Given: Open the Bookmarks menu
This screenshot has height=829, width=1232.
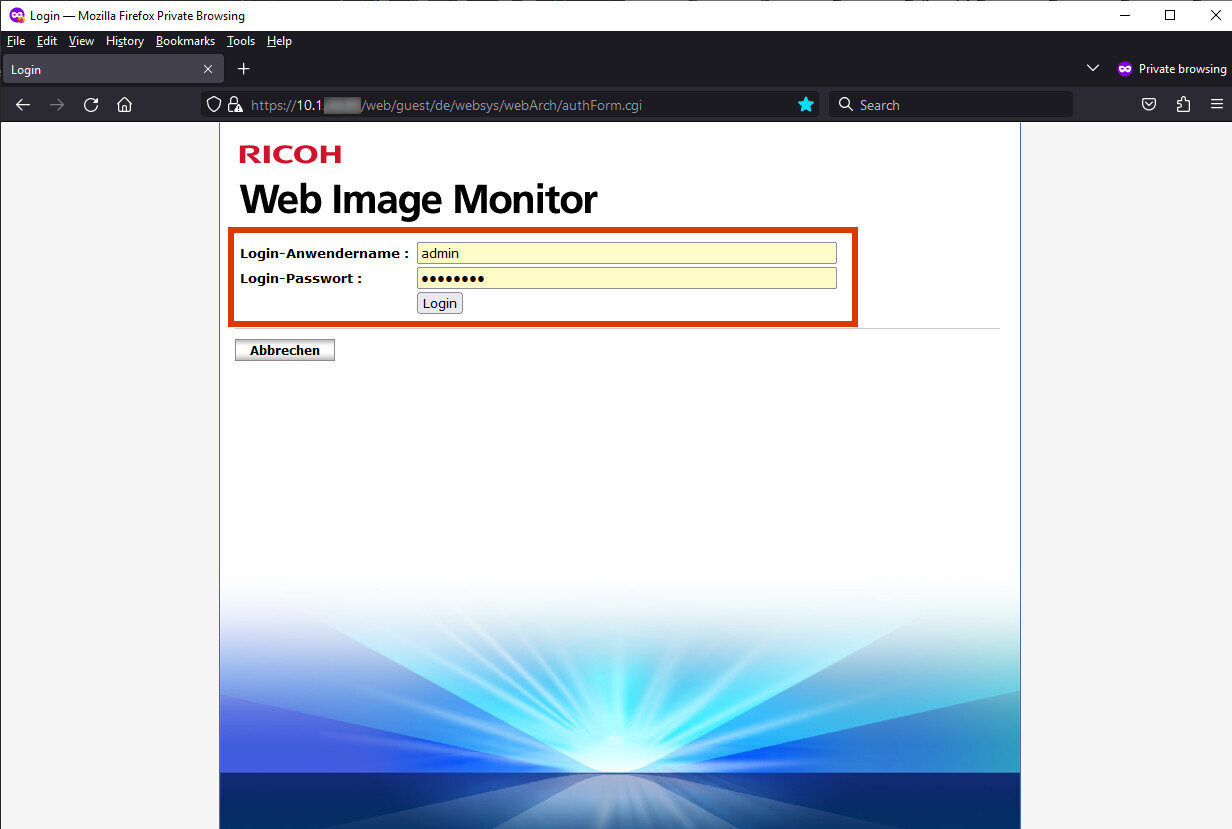Looking at the screenshot, I should 185,41.
